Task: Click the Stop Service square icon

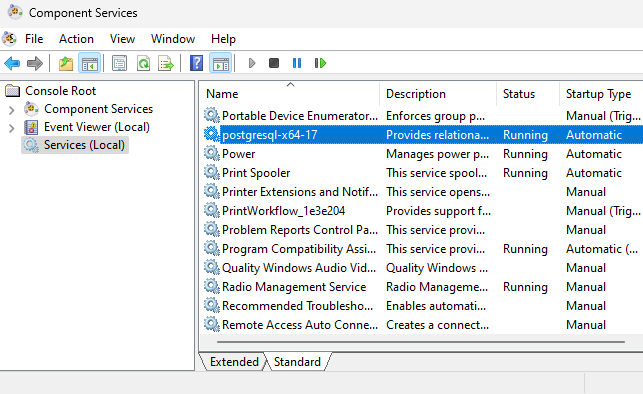Action: [x=274, y=63]
